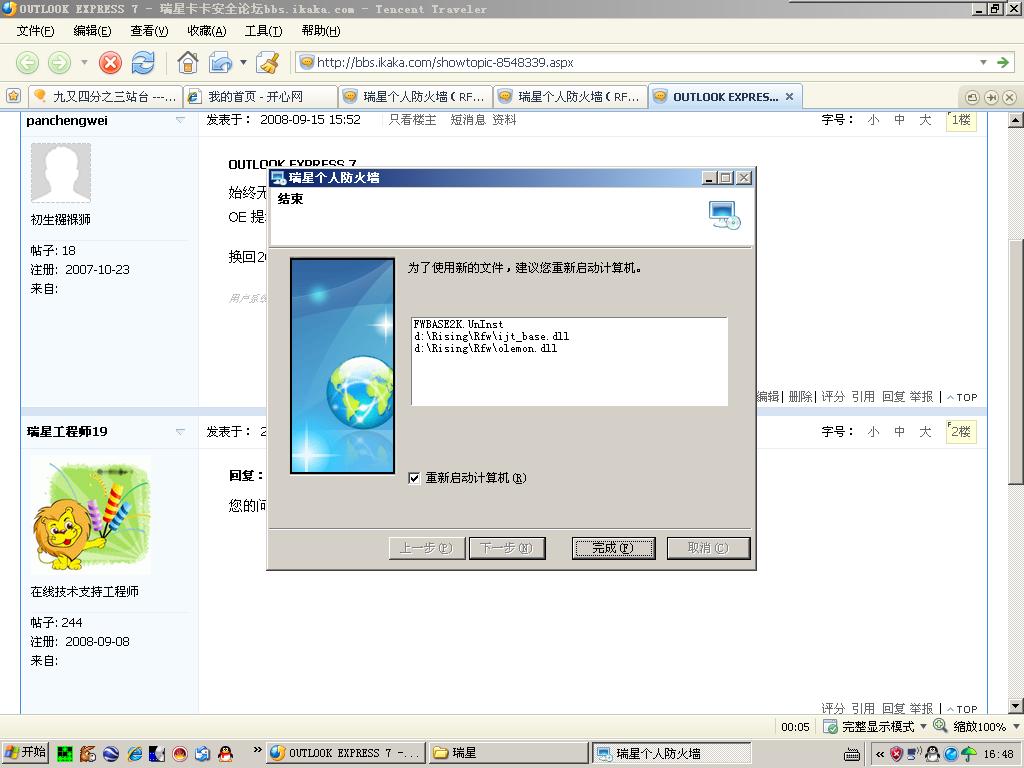The width and height of the screenshot is (1024, 768).
Task: Open the zoom 100% dropdown arrow
Action: click(1016, 726)
